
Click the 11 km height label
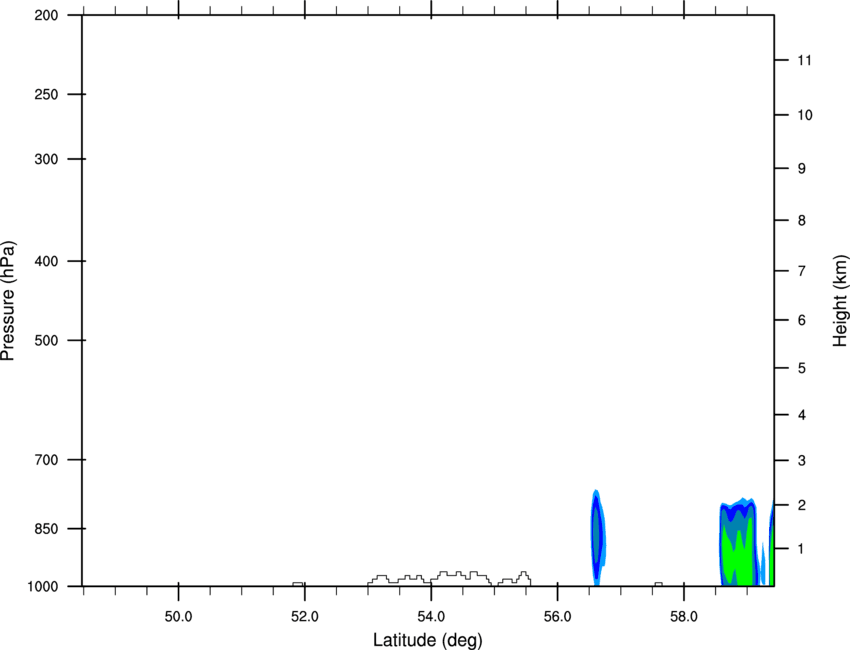(x=804, y=60)
